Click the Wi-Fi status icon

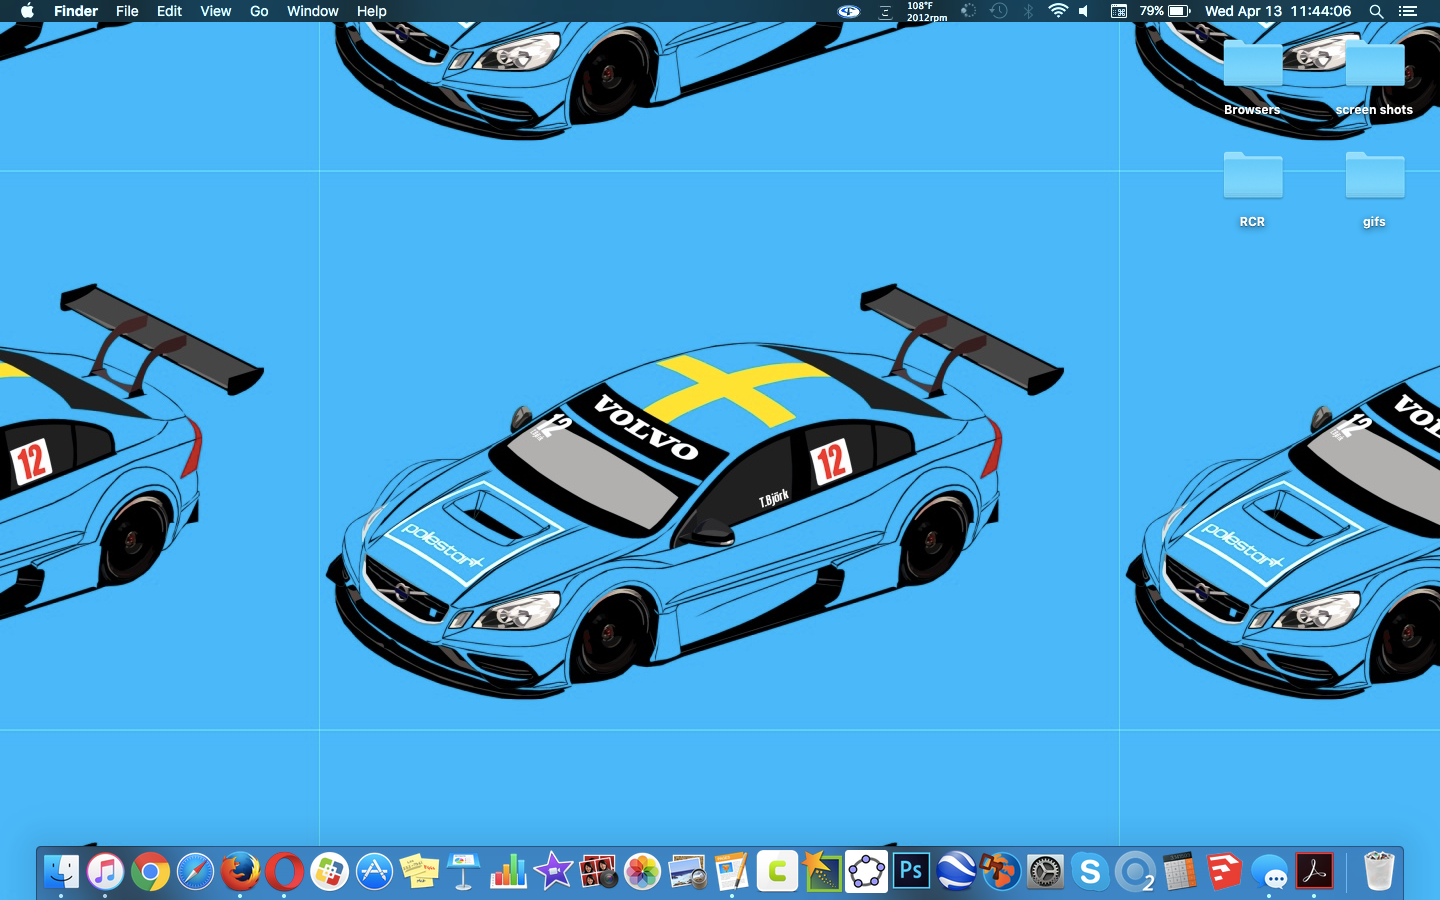click(x=1058, y=11)
